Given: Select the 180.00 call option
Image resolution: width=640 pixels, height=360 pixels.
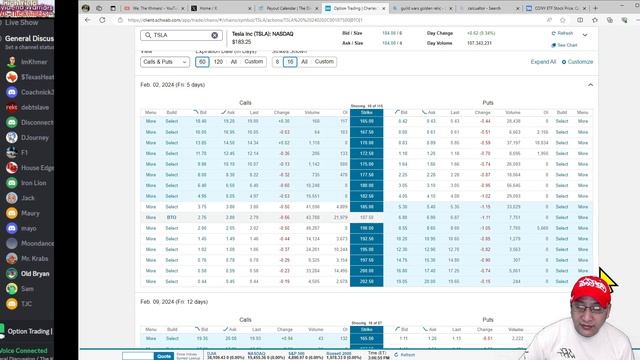Looking at the screenshot, I should [171, 185].
